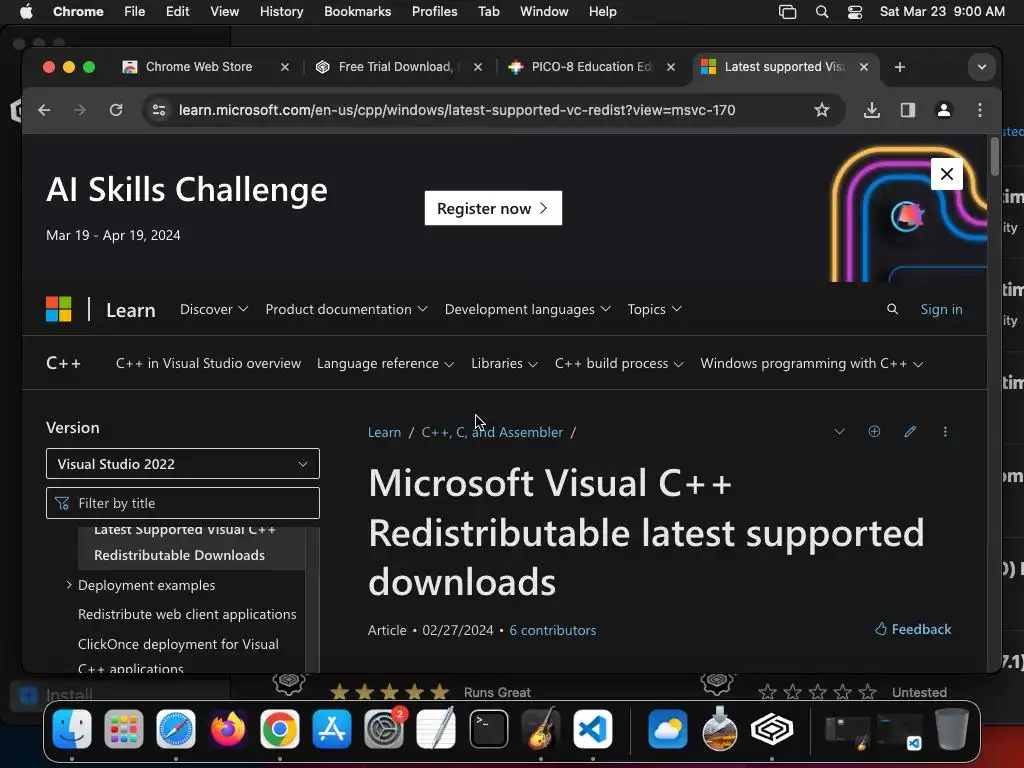Open C++ in Visual Studio overview
Viewport: 1024px width, 768px height.
[x=208, y=363]
